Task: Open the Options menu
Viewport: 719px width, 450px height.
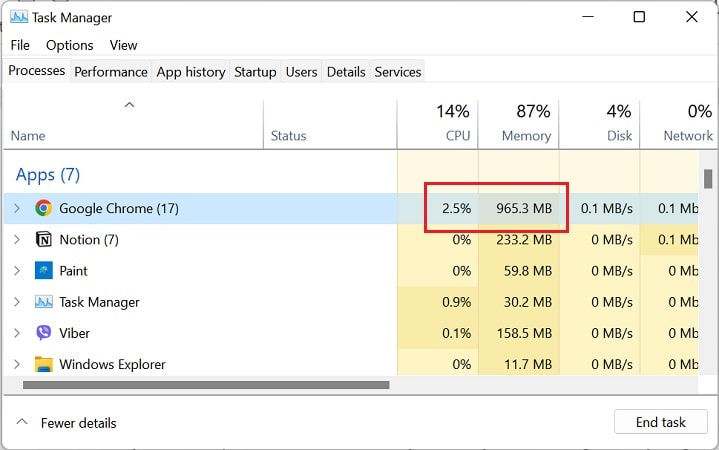Action: point(70,45)
